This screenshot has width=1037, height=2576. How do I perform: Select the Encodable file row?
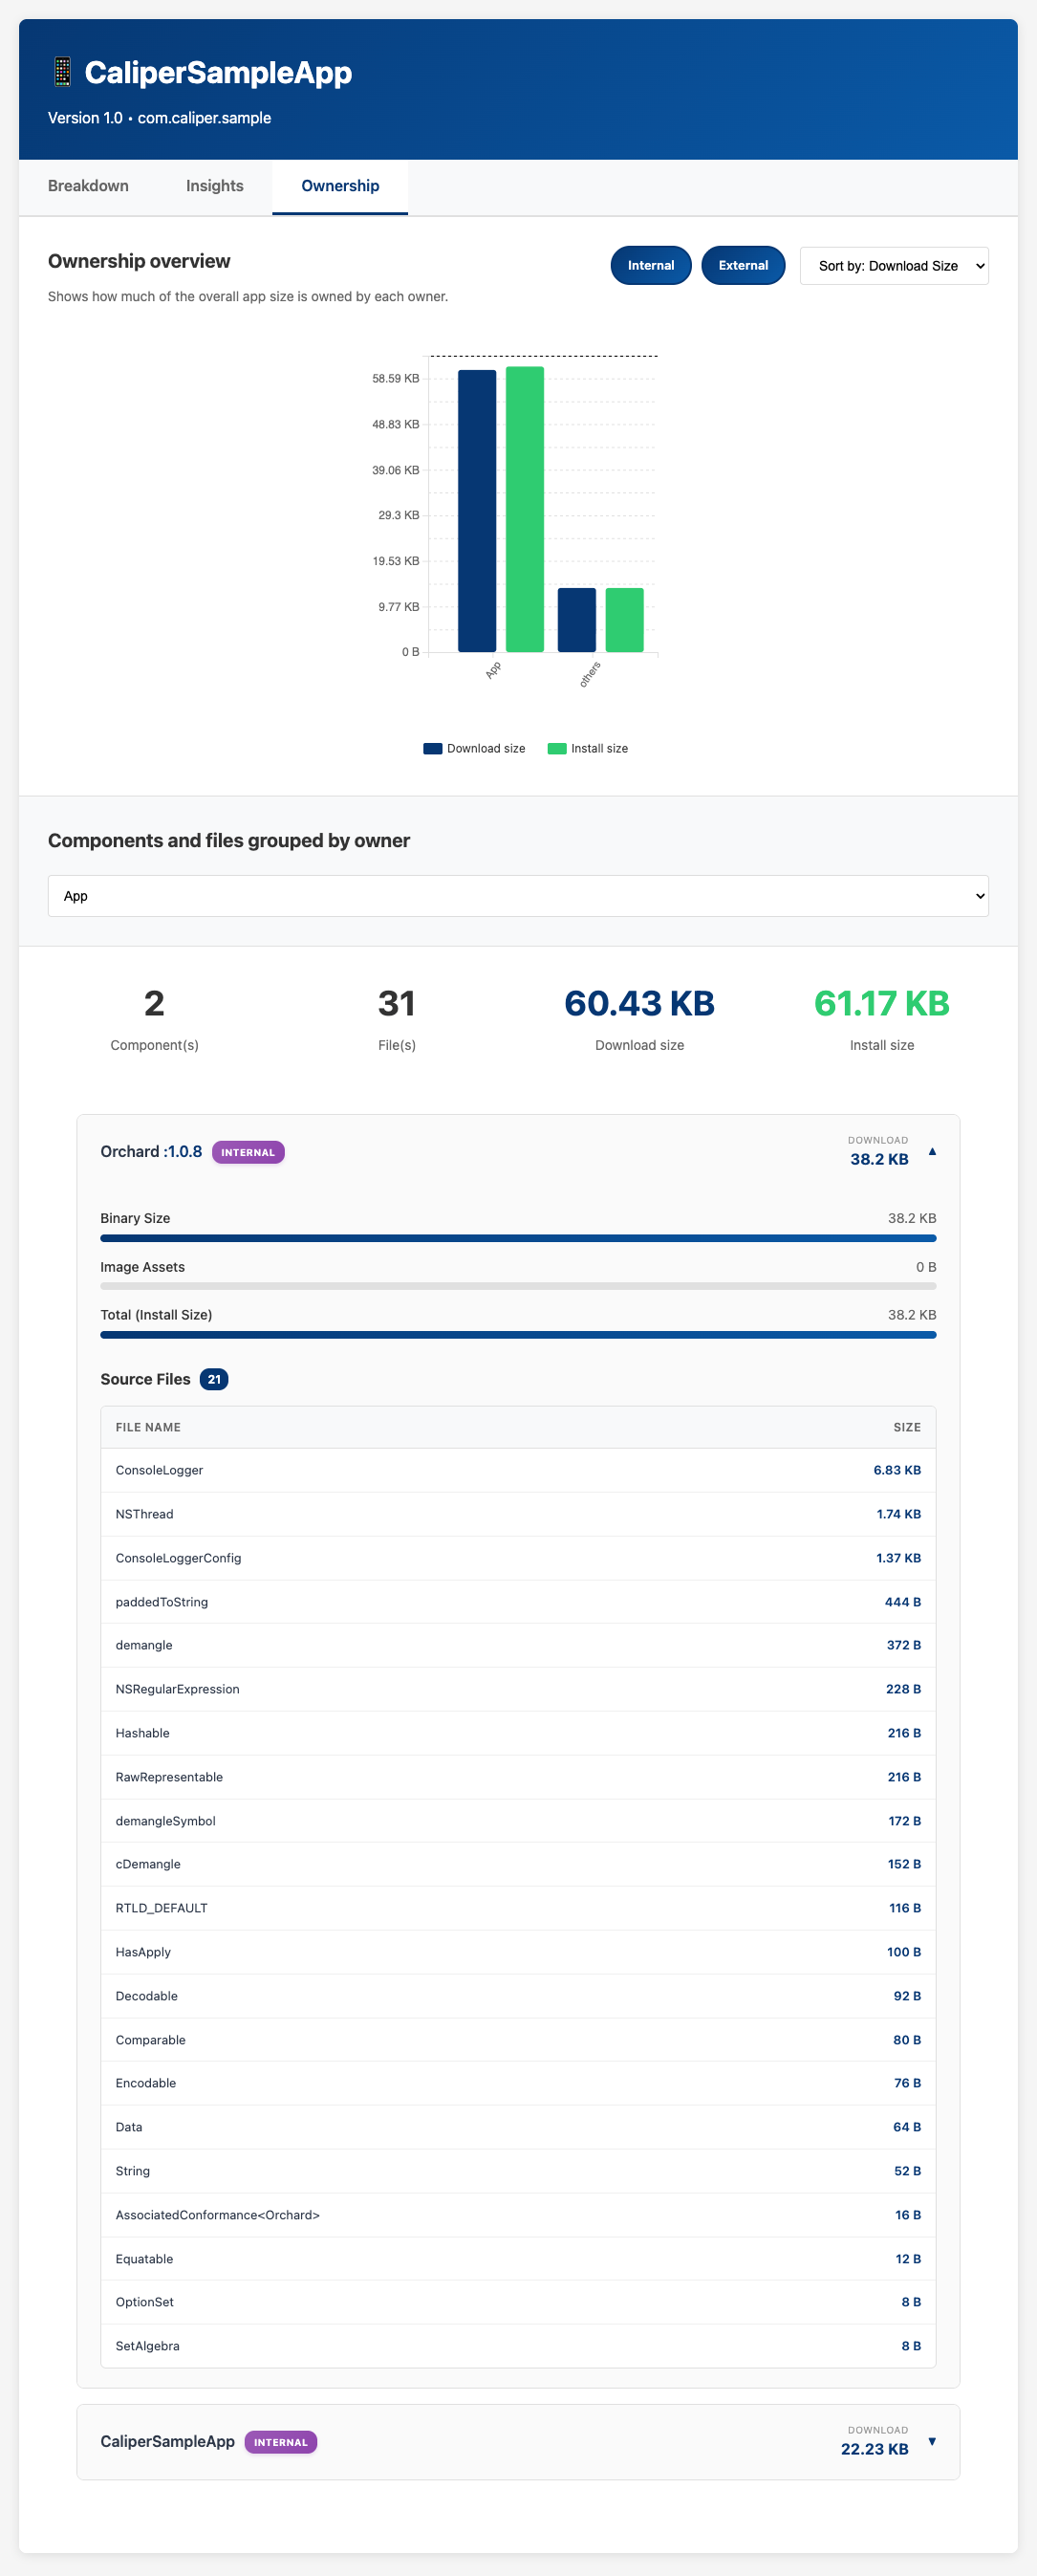tap(518, 2083)
